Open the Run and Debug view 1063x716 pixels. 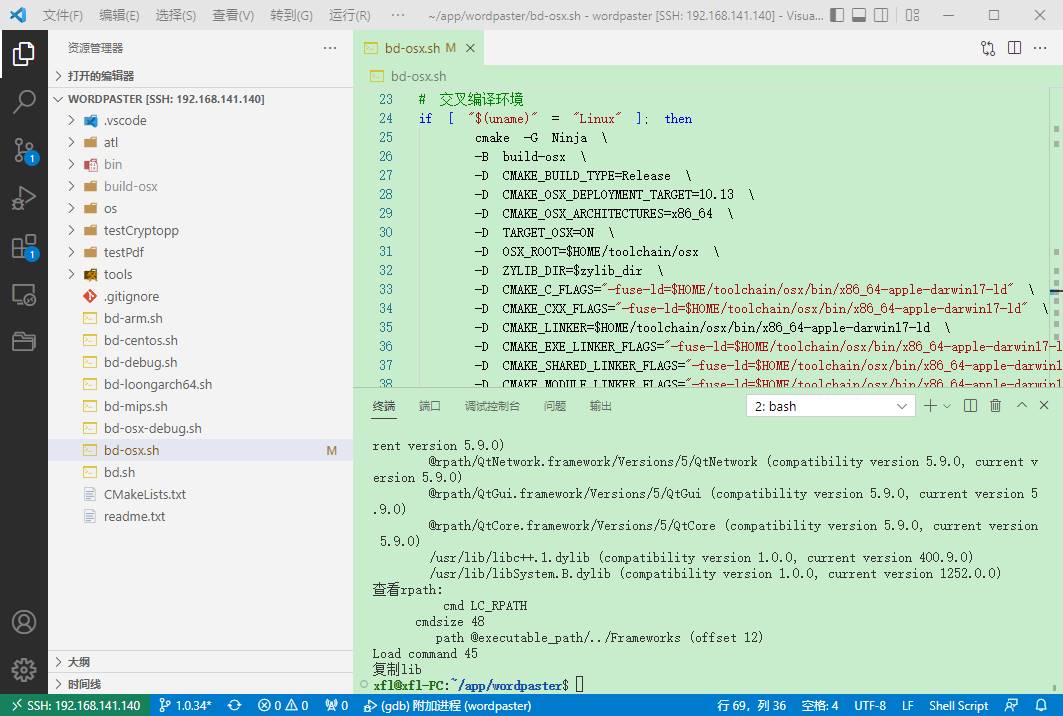(23, 198)
